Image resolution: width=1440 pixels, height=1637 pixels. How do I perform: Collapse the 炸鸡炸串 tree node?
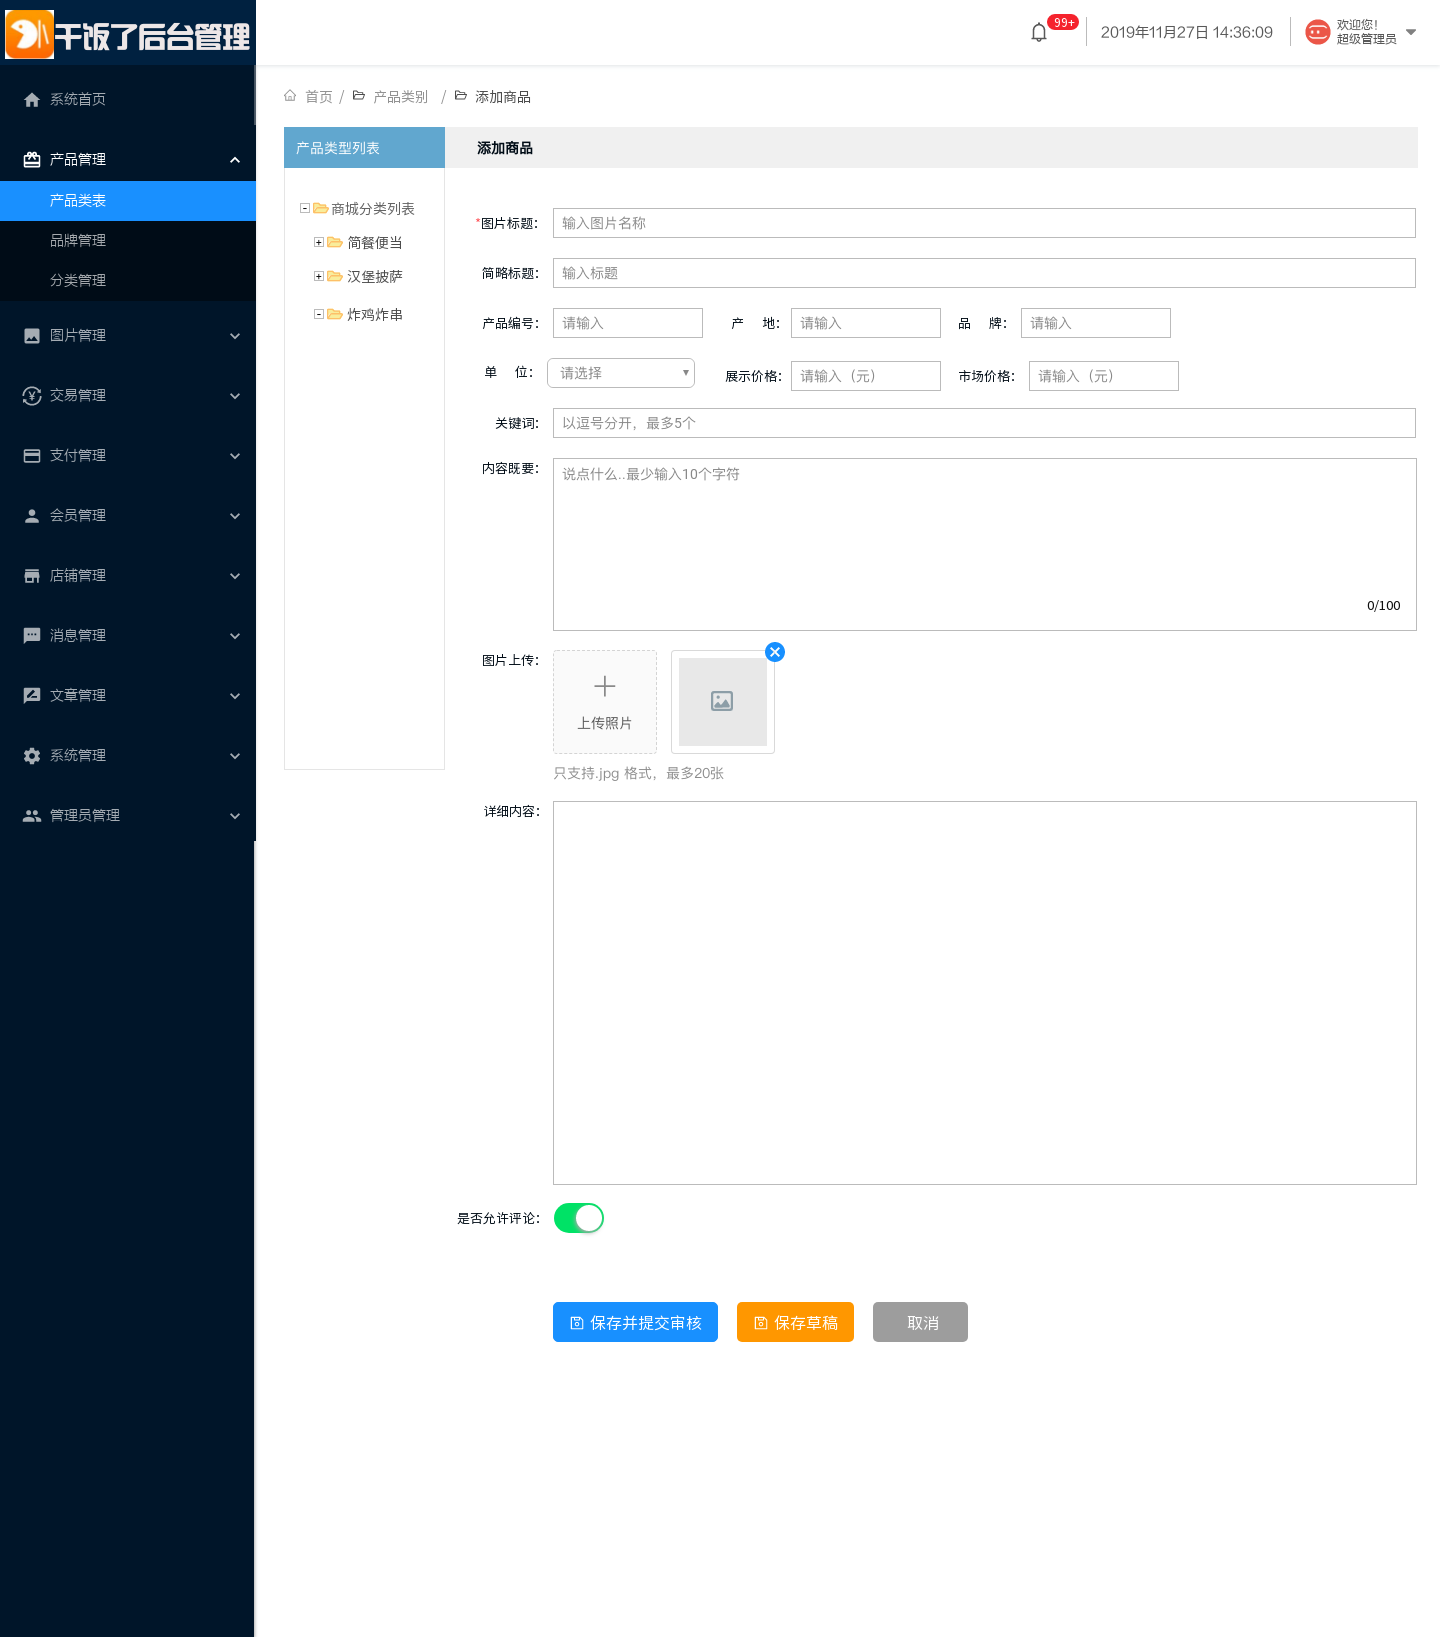[319, 314]
